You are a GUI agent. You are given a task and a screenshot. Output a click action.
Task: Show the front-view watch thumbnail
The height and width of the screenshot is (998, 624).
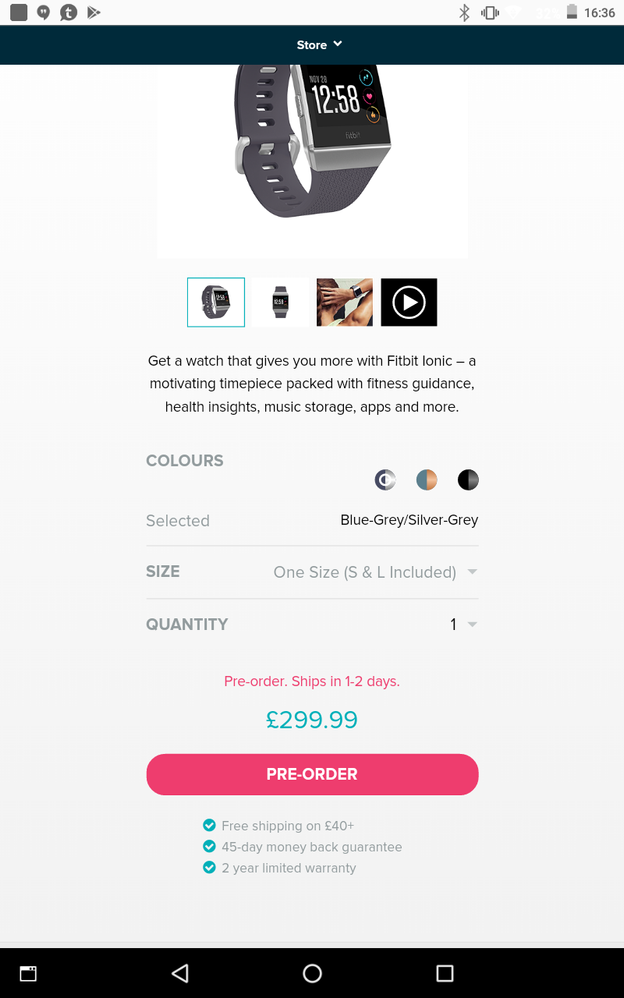(280, 302)
